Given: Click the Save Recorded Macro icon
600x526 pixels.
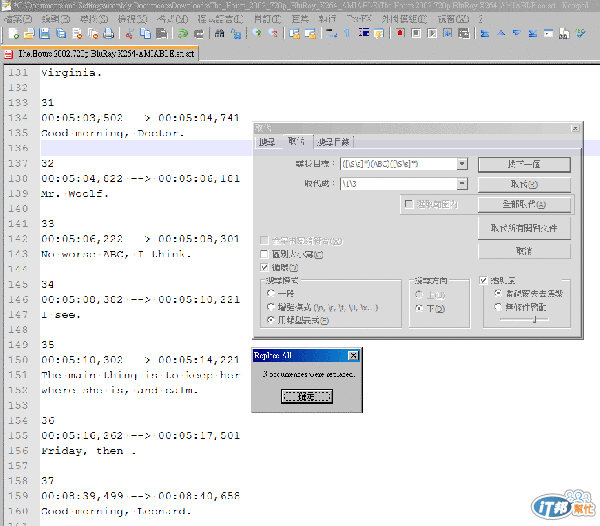Looking at the screenshot, I should click(x=464, y=34).
